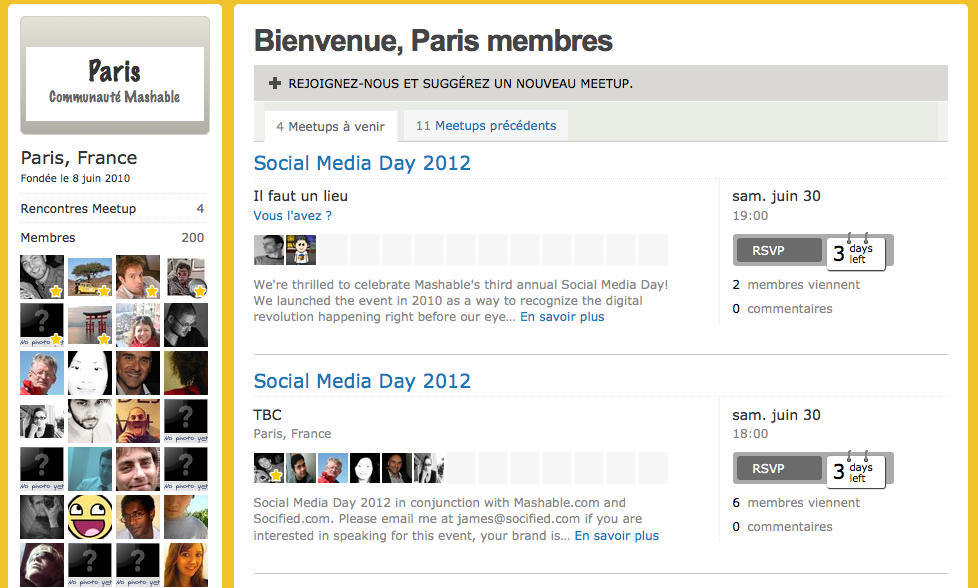Click the "Bienvenue, Paris membres" heading
Image resolution: width=978 pixels, height=588 pixels.
pyautogui.click(x=433, y=41)
